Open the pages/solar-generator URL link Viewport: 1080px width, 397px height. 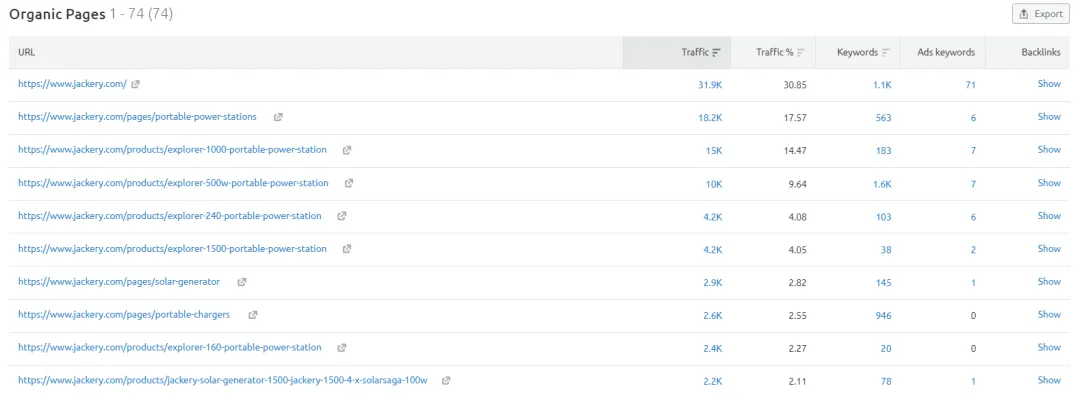click(x=119, y=282)
